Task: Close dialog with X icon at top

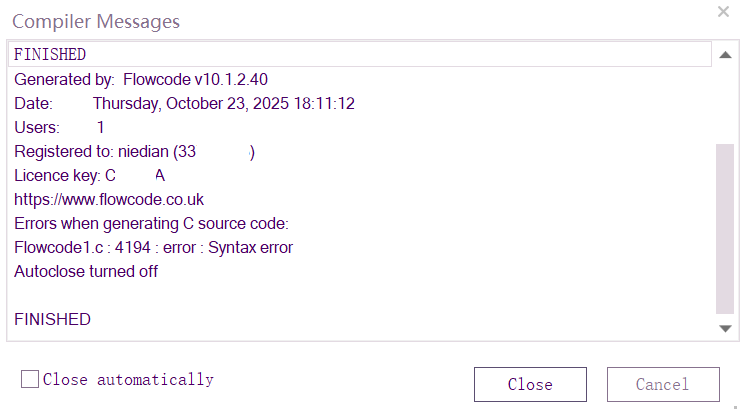Action: (723, 12)
